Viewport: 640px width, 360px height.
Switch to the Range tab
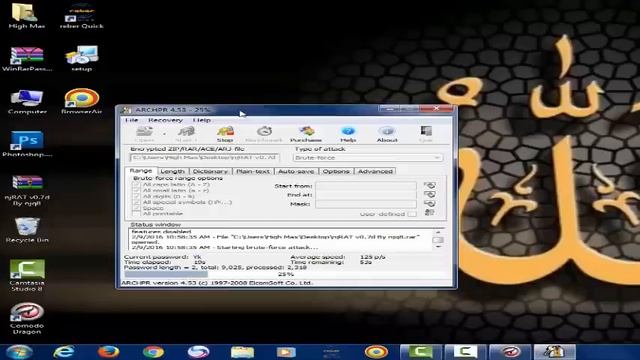tap(141, 171)
